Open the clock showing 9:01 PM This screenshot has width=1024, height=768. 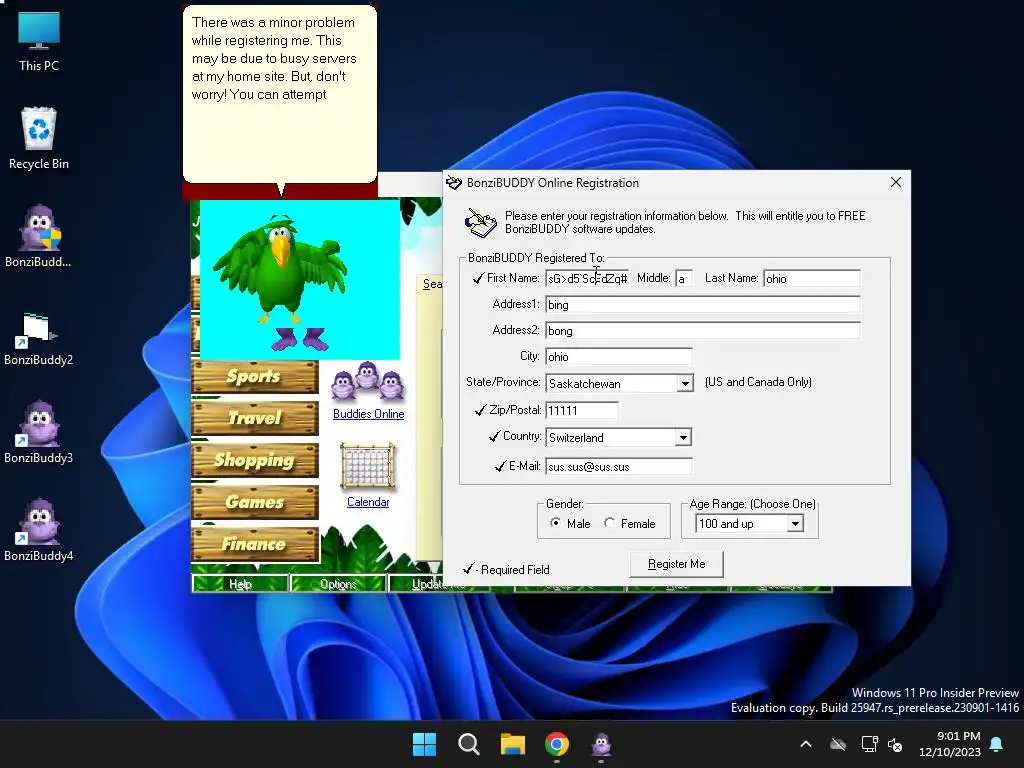950,744
